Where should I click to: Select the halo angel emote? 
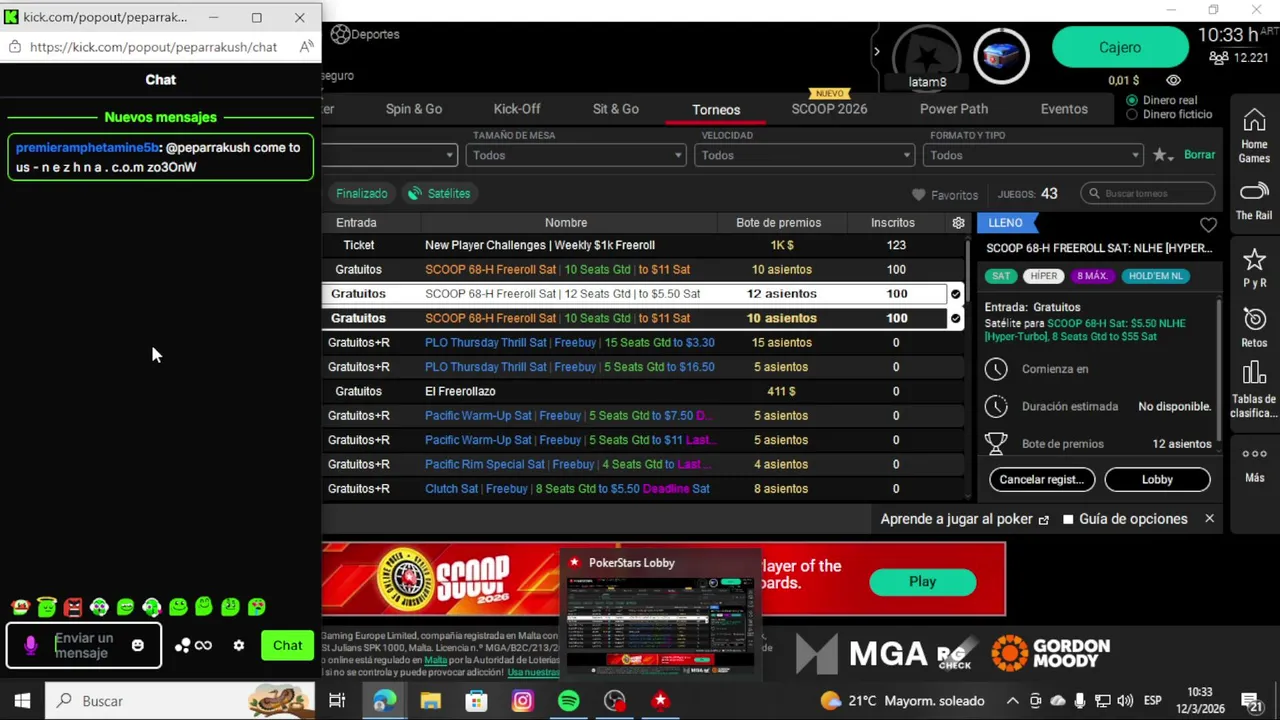point(47,606)
